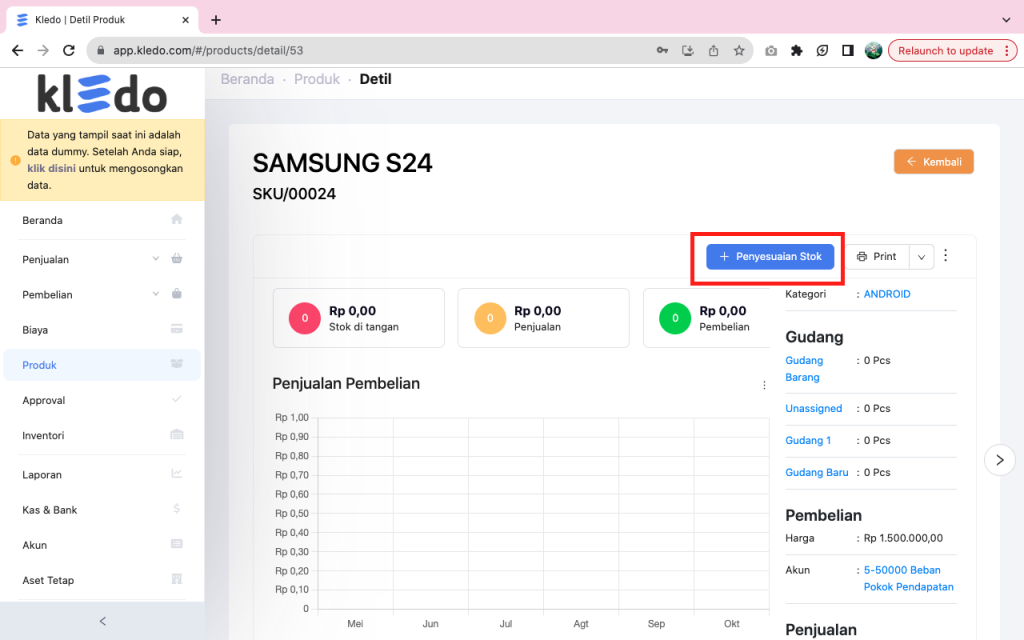Click the Stok di tangan summary card
The image size is (1024, 640).
(359, 318)
